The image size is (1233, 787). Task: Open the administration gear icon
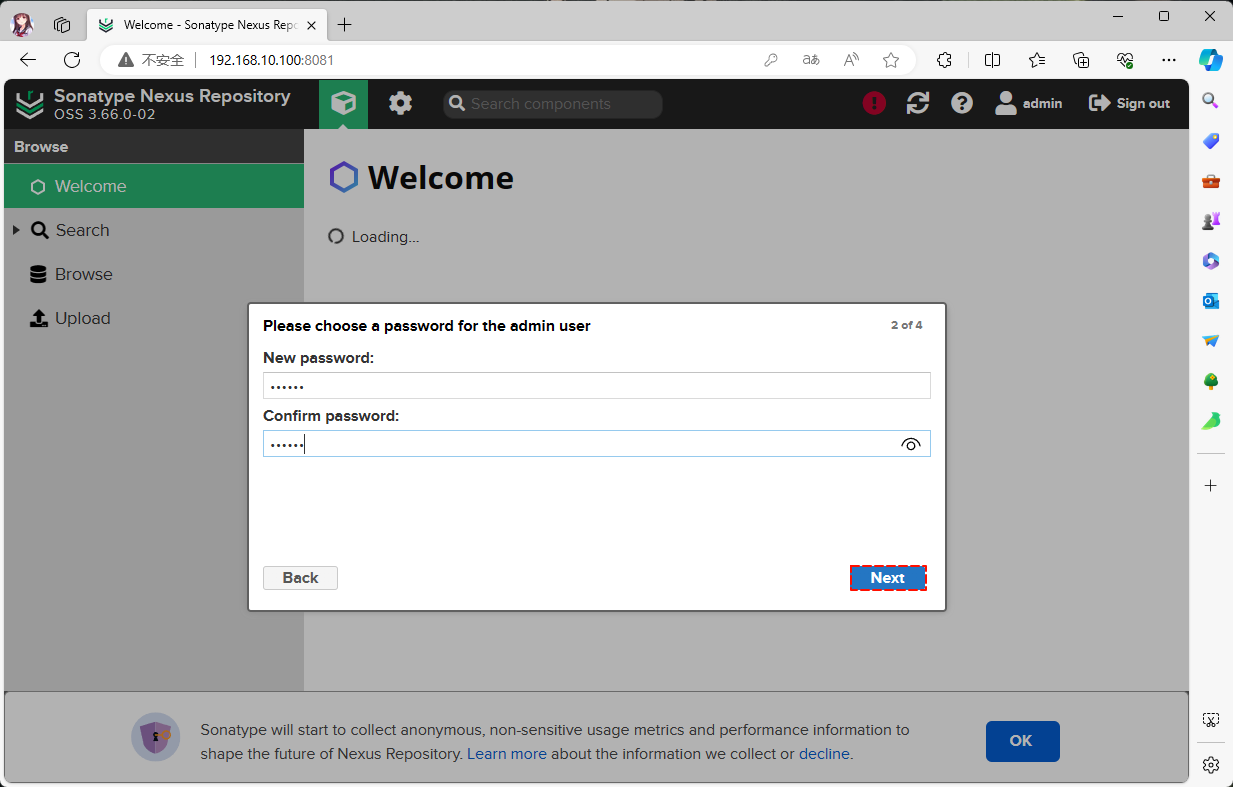click(x=400, y=104)
